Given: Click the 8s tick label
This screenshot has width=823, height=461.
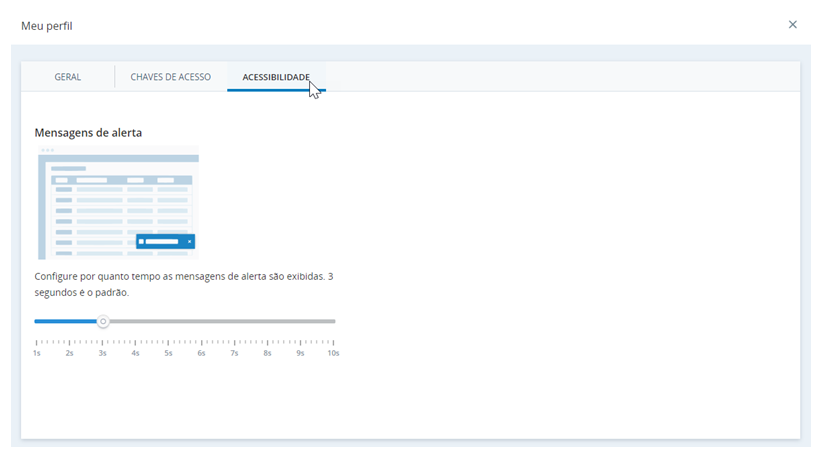Looking at the screenshot, I should coord(267,353).
